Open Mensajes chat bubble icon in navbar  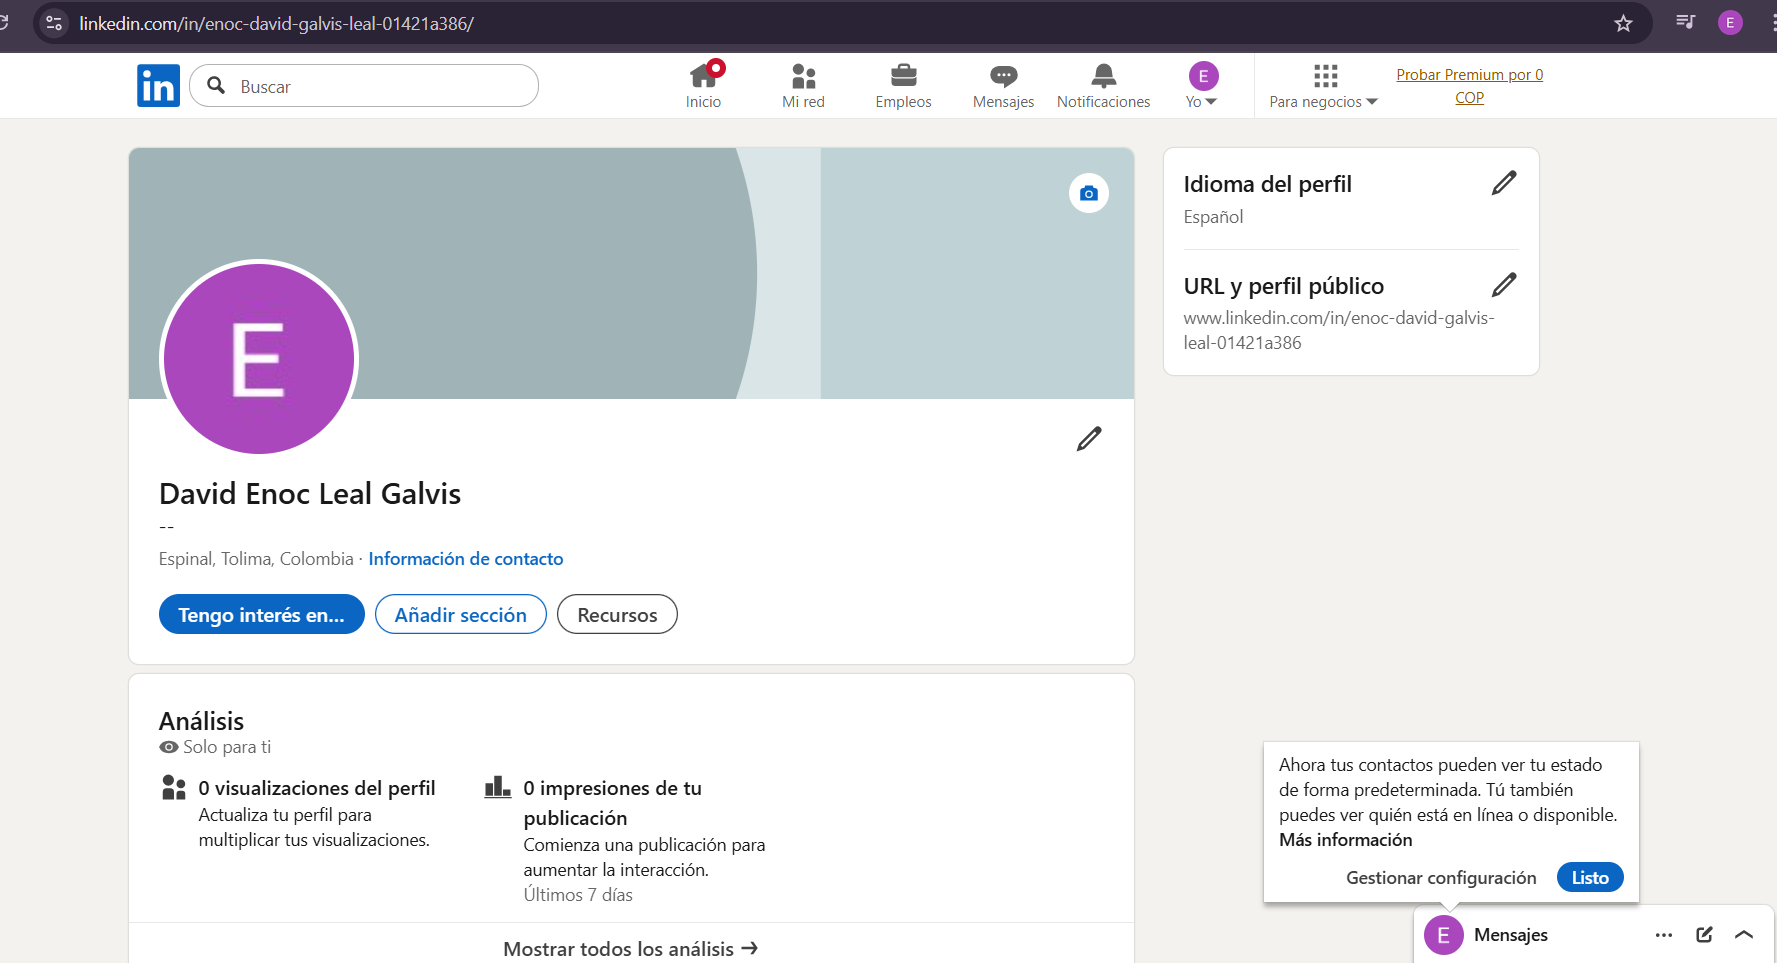1003,86
